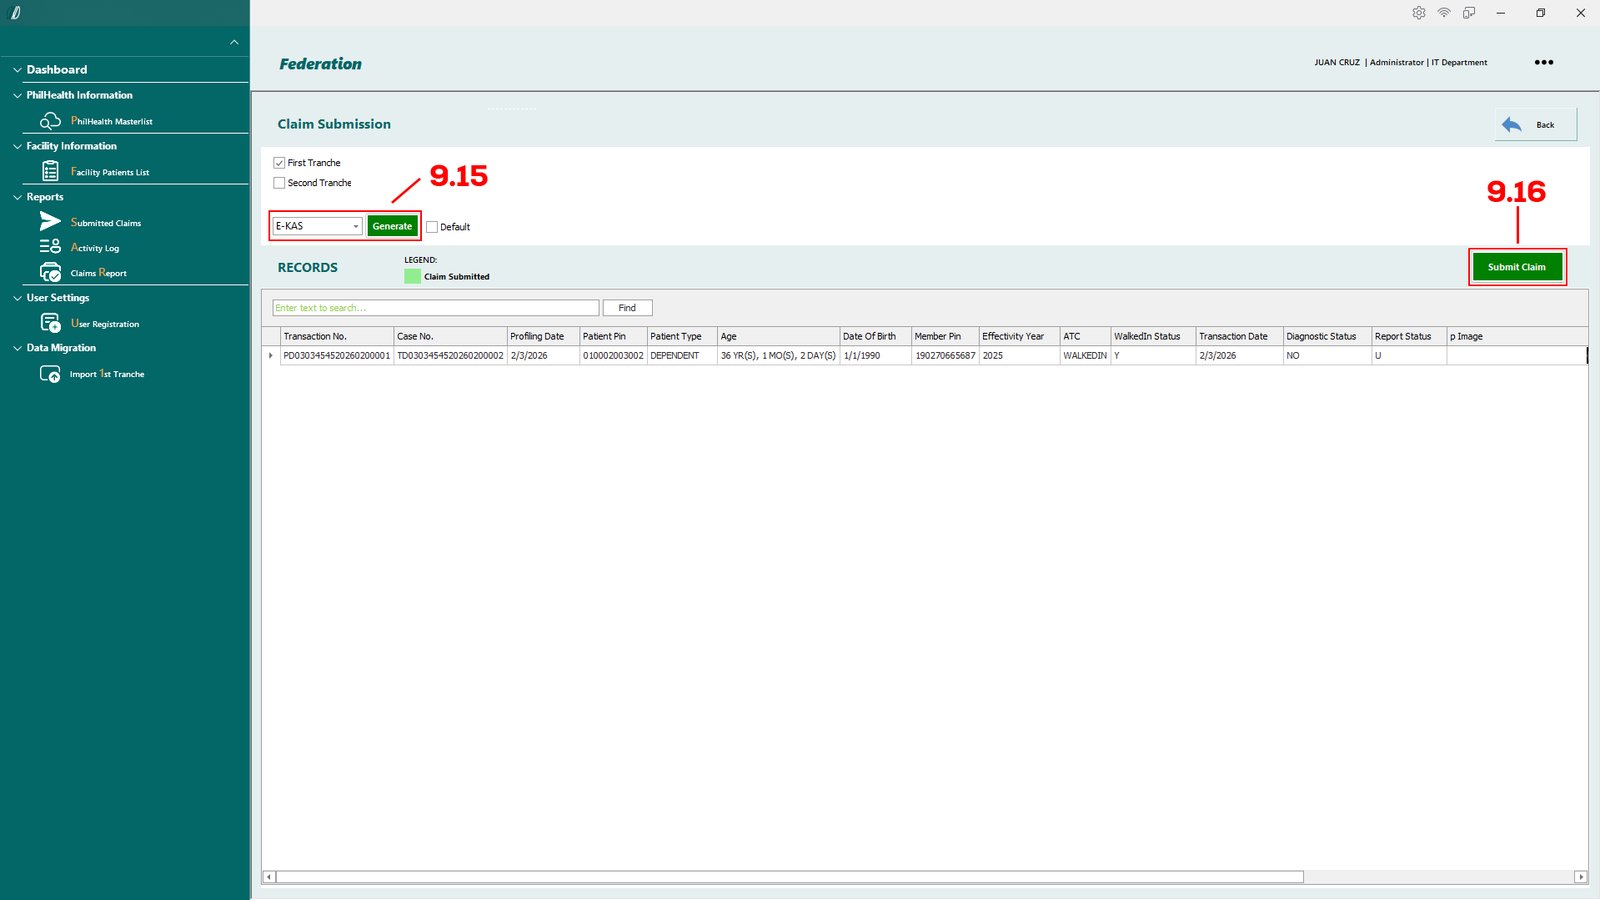Image resolution: width=1600 pixels, height=900 pixels.
Task: Click the Import 1st Tranche icon
Action: coord(50,374)
